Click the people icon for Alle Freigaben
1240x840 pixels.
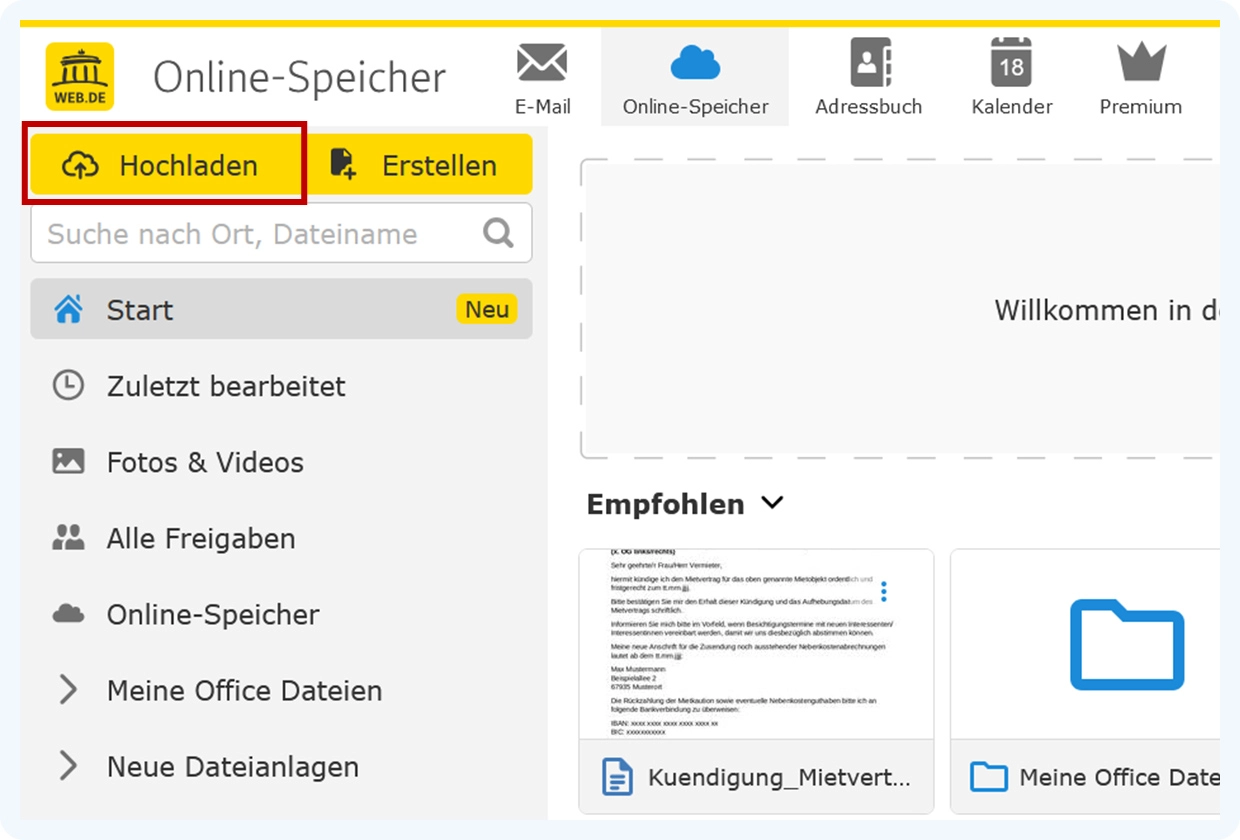point(69,538)
